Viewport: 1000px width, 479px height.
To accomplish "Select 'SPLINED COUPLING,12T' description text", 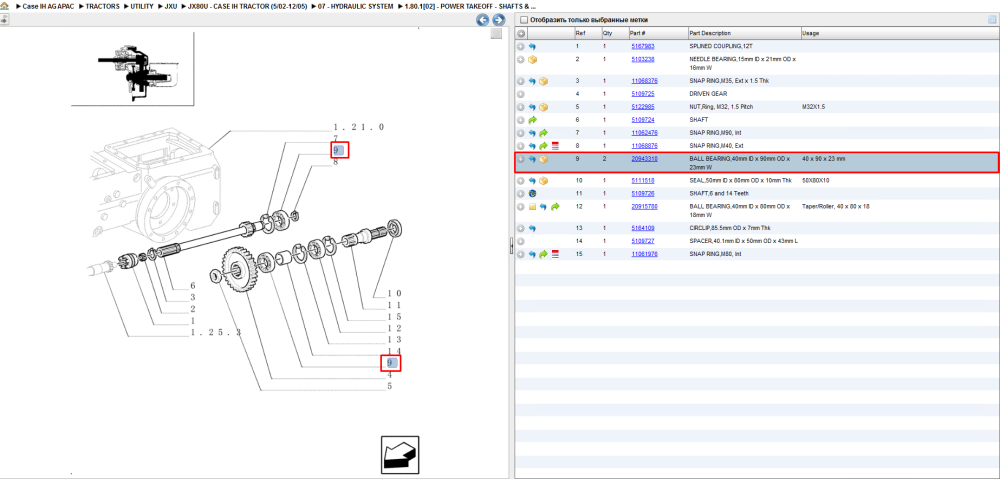I will click(721, 47).
